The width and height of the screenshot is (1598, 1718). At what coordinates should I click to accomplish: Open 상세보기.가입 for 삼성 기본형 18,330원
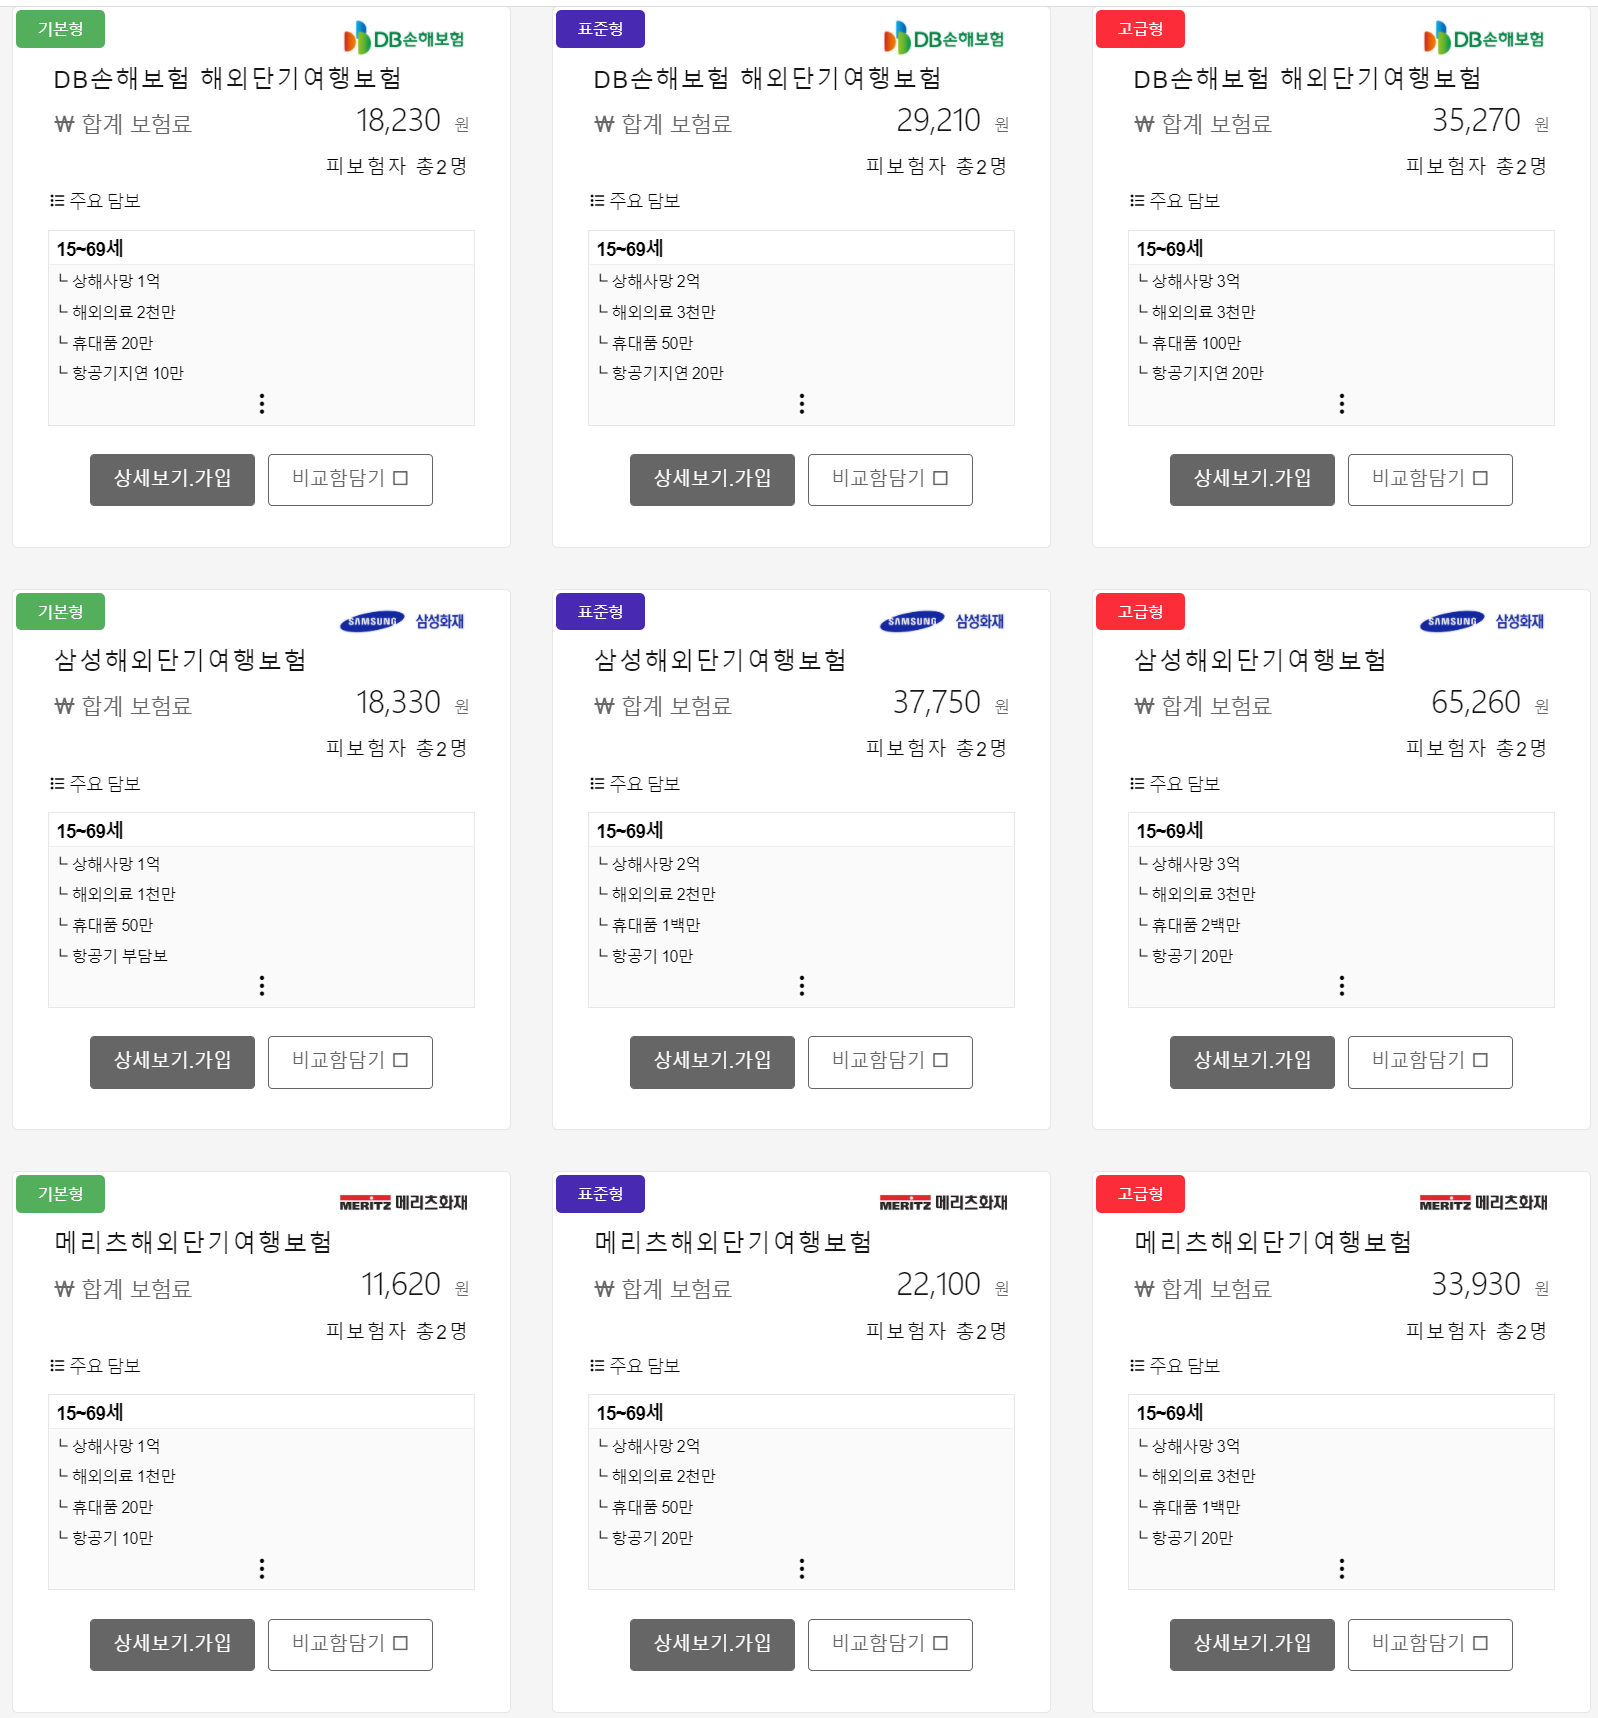click(x=172, y=1061)
